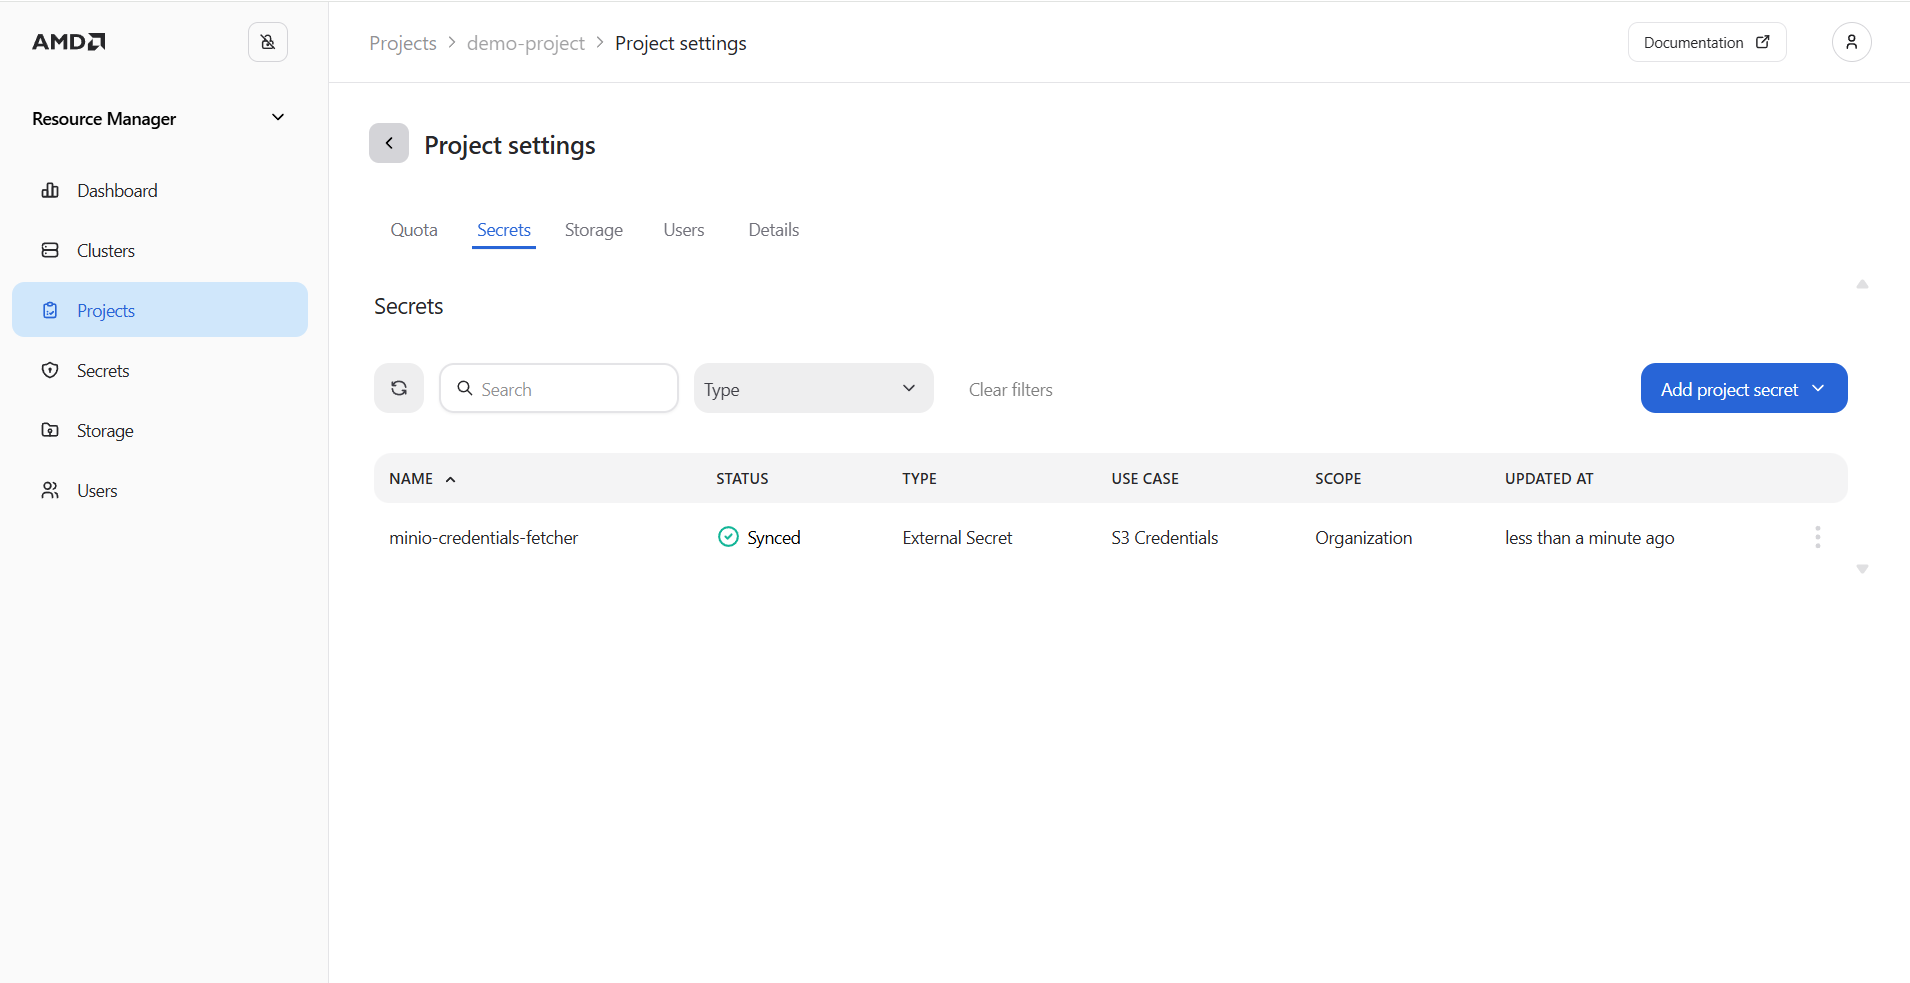Viewport: 1910px width, 983px height.
Task: Click the back arrow button beside Project settings
Action: pyautogui.click(x=389, y=143)
